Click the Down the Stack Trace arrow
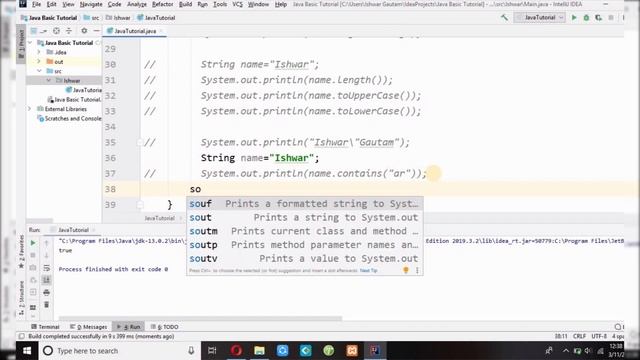 (47, 255)
